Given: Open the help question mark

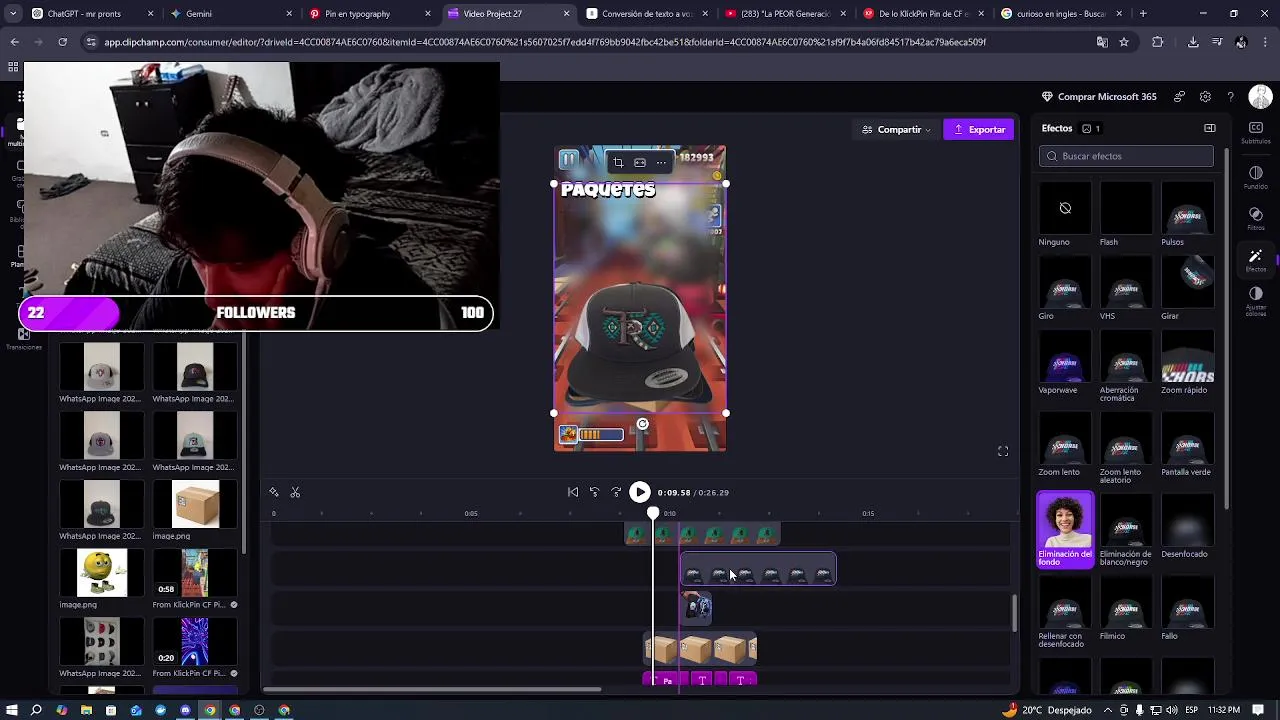Looking at the screenshot, I should (x=1230, y=97).
